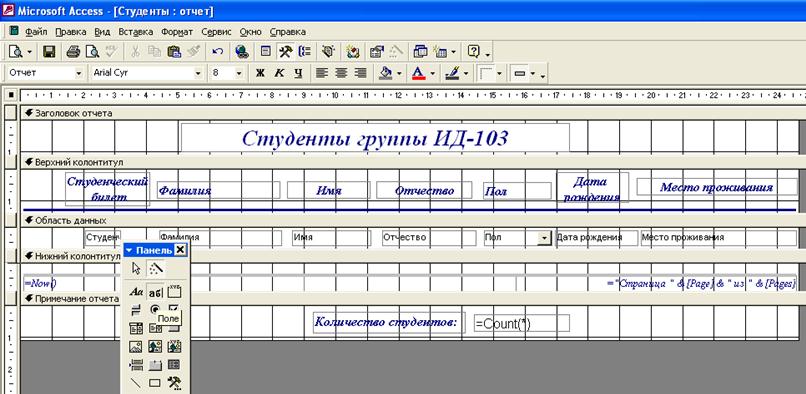The width and height of the screenshot is (806, 394).
Task: Open the View button dropdown arrow
Action: tap(29, 52)
